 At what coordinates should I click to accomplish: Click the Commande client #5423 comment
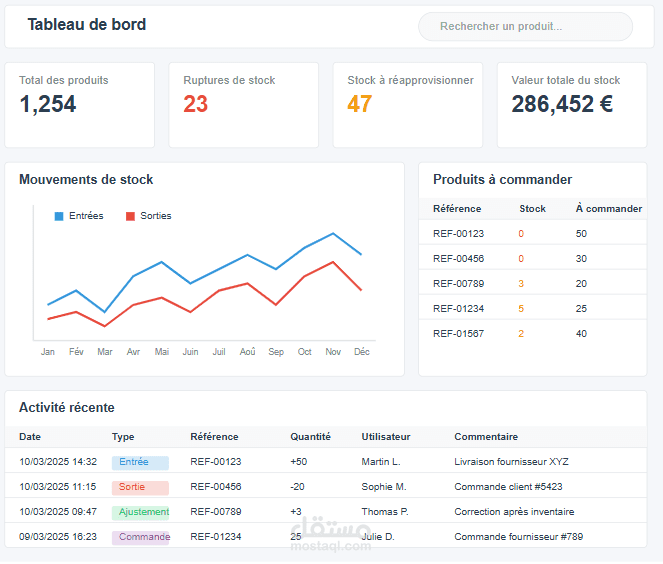pos(508,487)
